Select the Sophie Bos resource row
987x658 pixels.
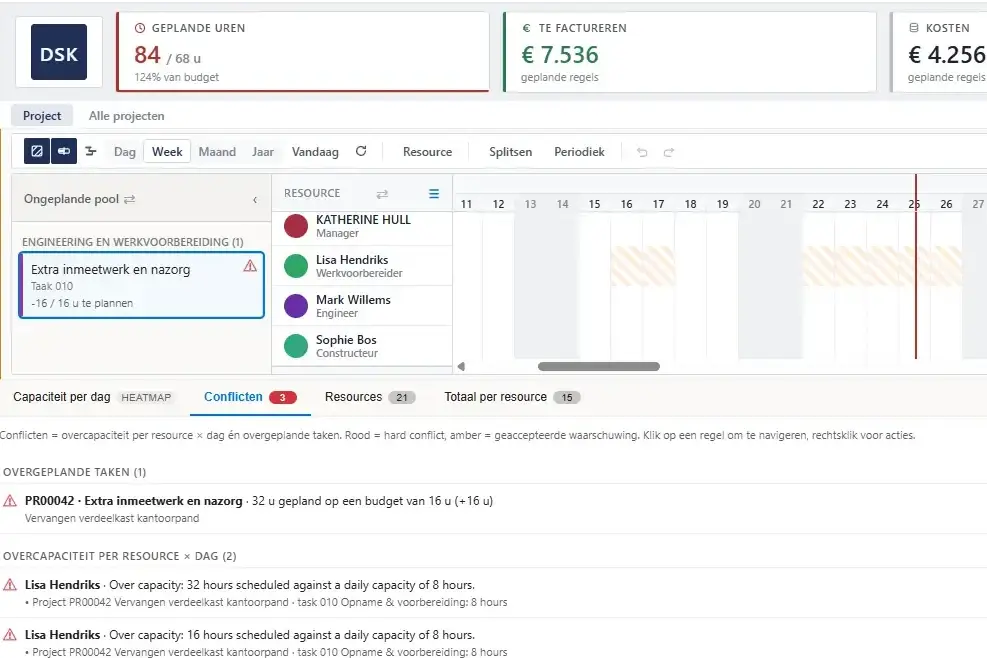362,346
